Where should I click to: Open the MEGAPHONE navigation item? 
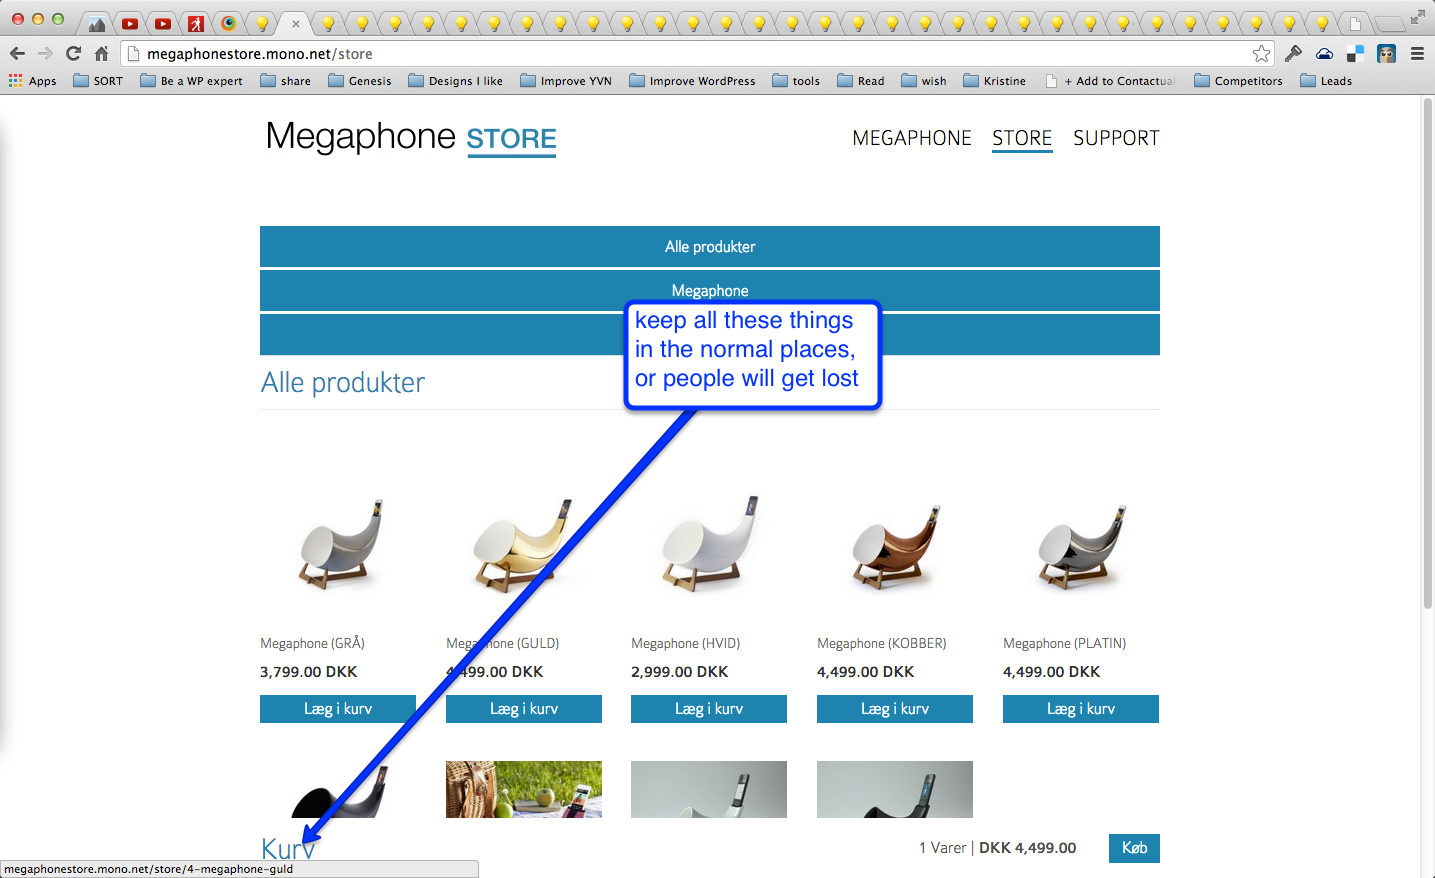[x=912, y=138]
